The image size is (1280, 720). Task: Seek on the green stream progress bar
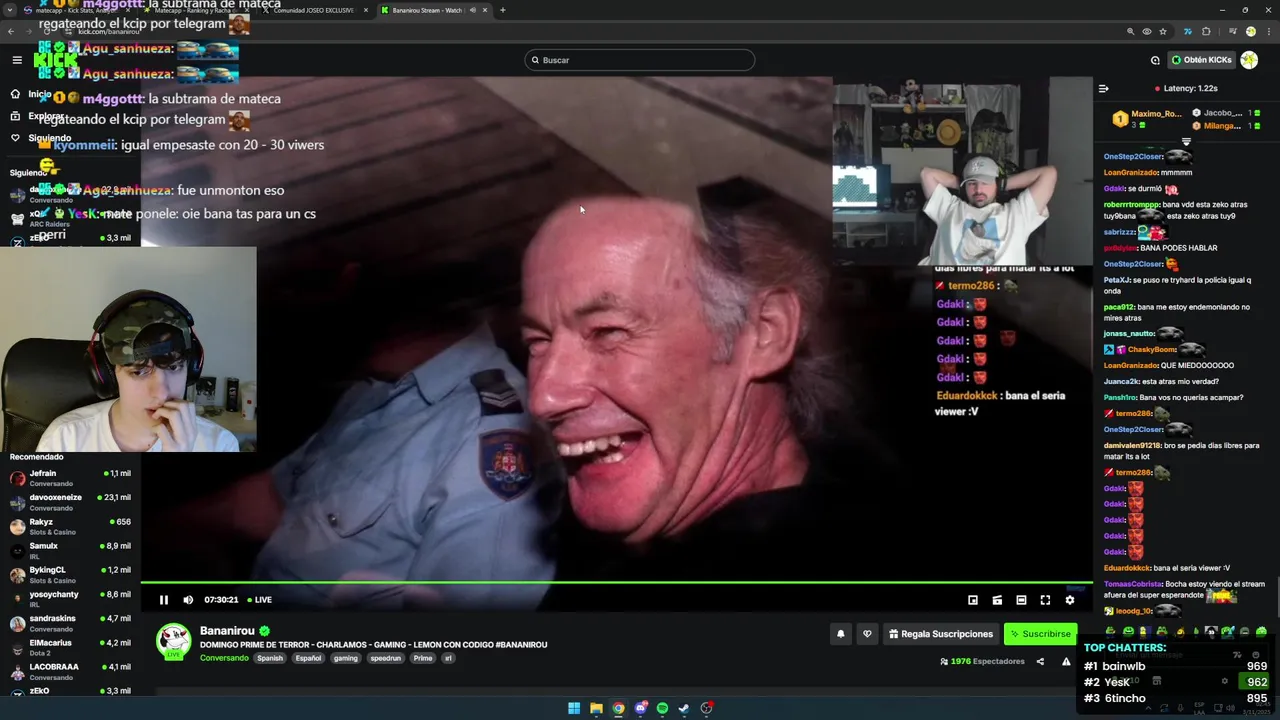[x=616, y=582]
